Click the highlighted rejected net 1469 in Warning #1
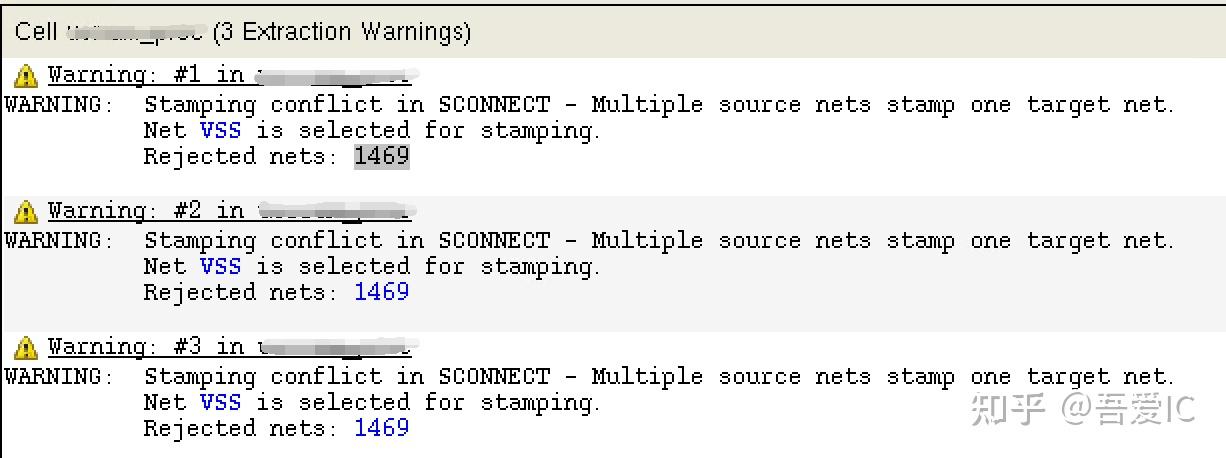 click(x=381, y=156)
